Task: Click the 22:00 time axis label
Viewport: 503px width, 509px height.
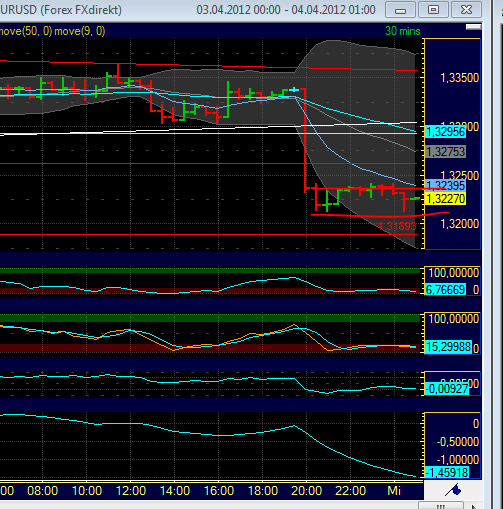Action: [350, 491]
